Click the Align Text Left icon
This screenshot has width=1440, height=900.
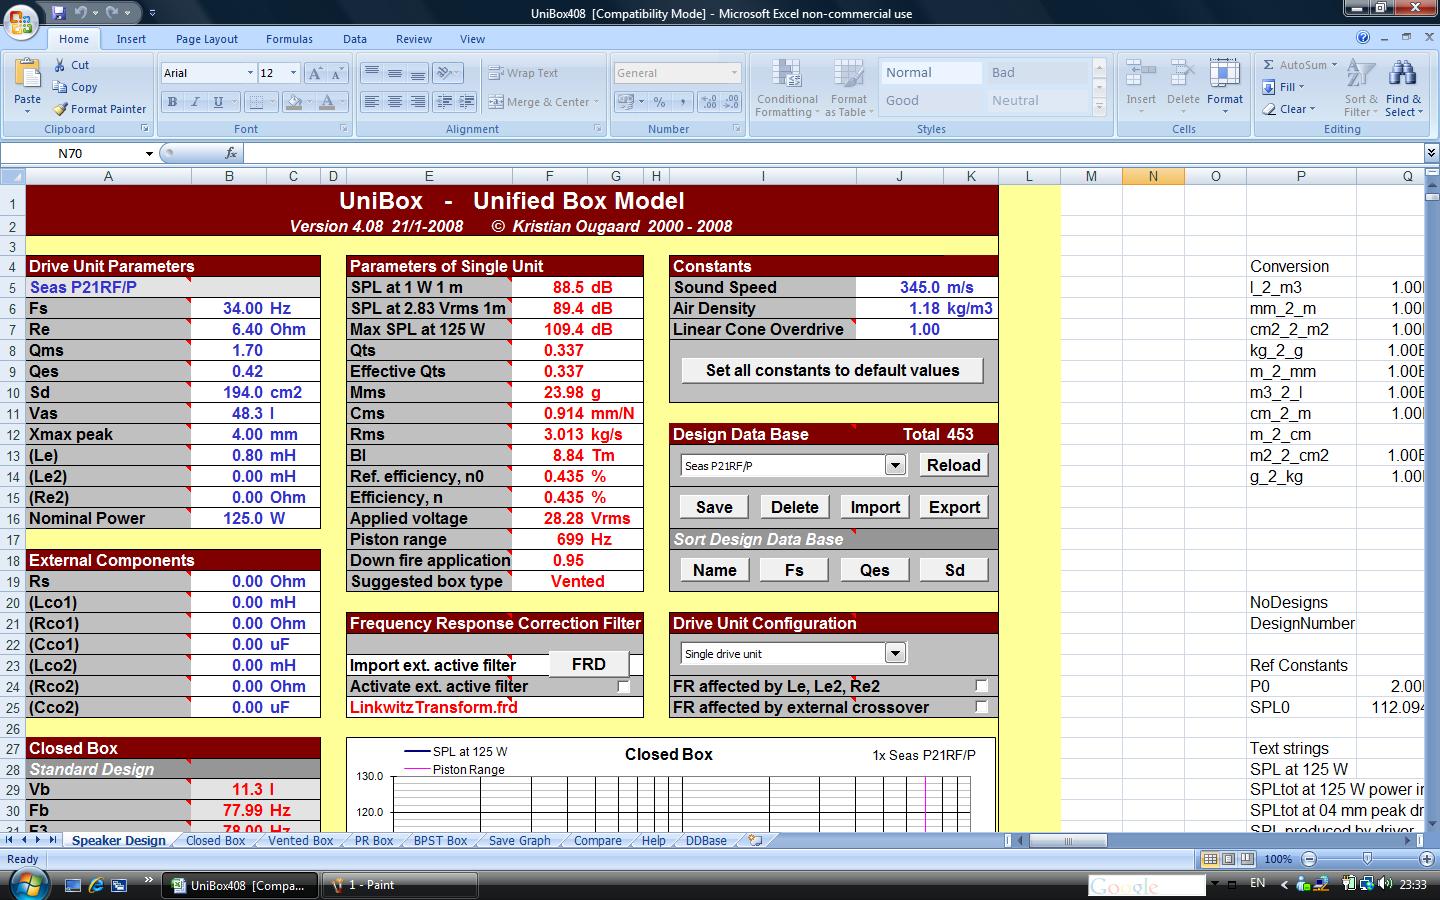click(x=371, y=102)
